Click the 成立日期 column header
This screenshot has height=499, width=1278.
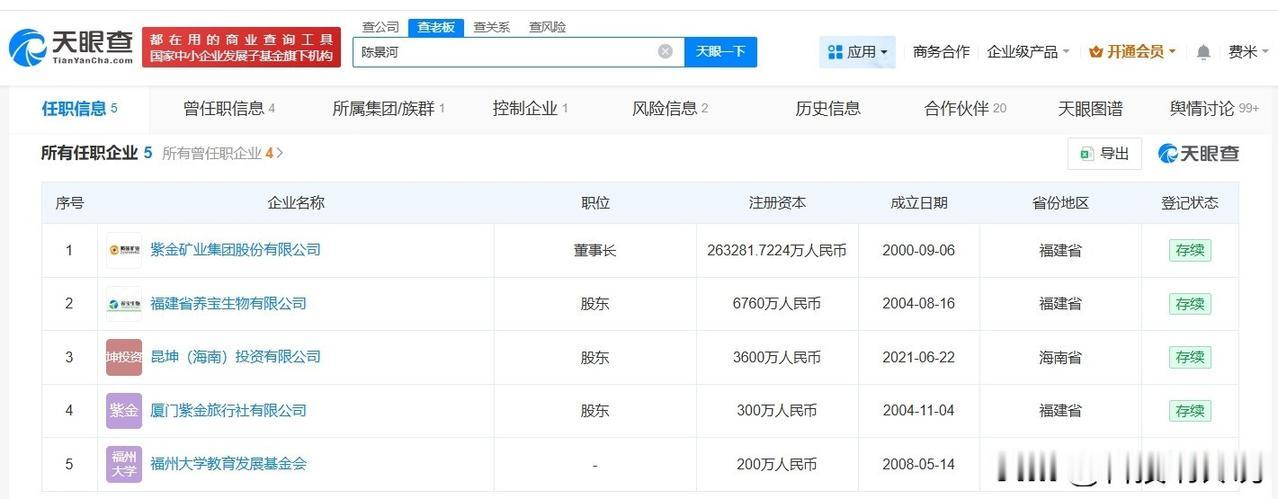pyautogui.click(x=919, y=203)
